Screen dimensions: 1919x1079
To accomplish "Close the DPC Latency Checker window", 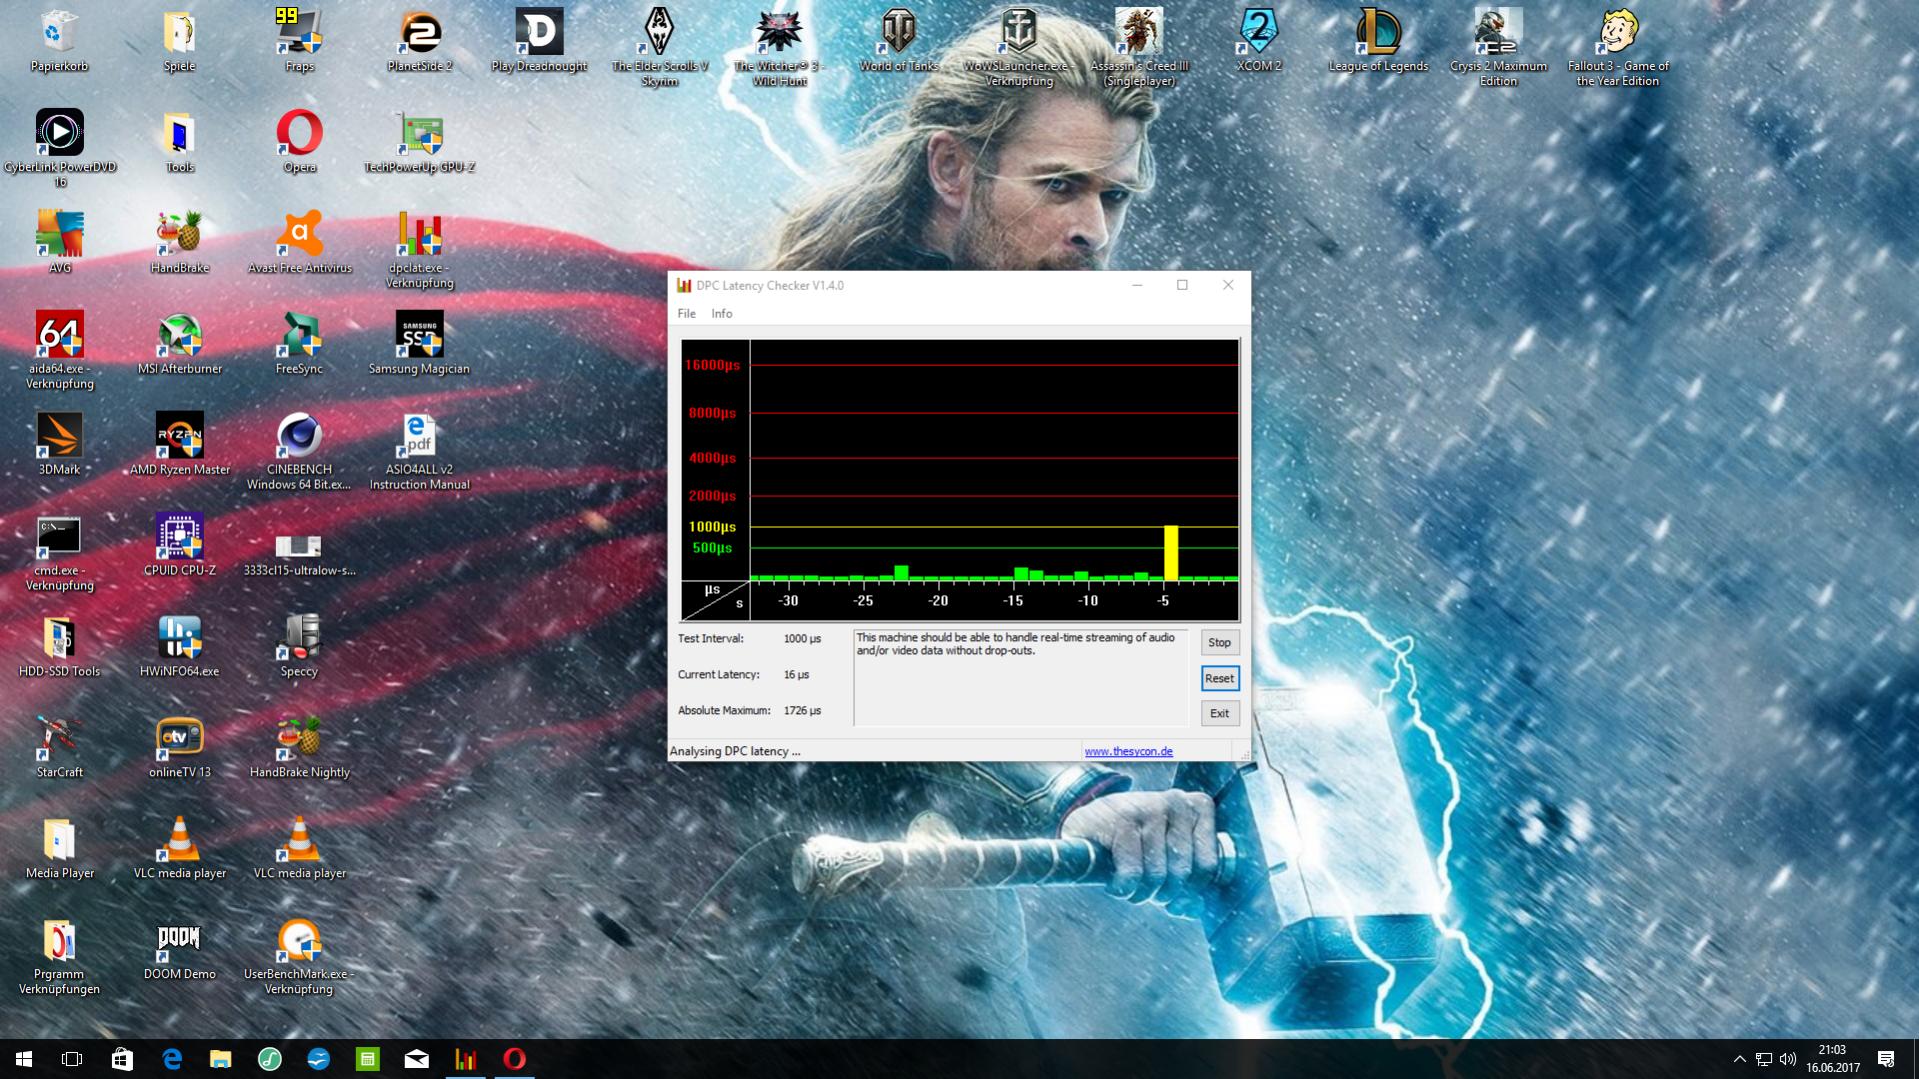I will click(1228, 285).
